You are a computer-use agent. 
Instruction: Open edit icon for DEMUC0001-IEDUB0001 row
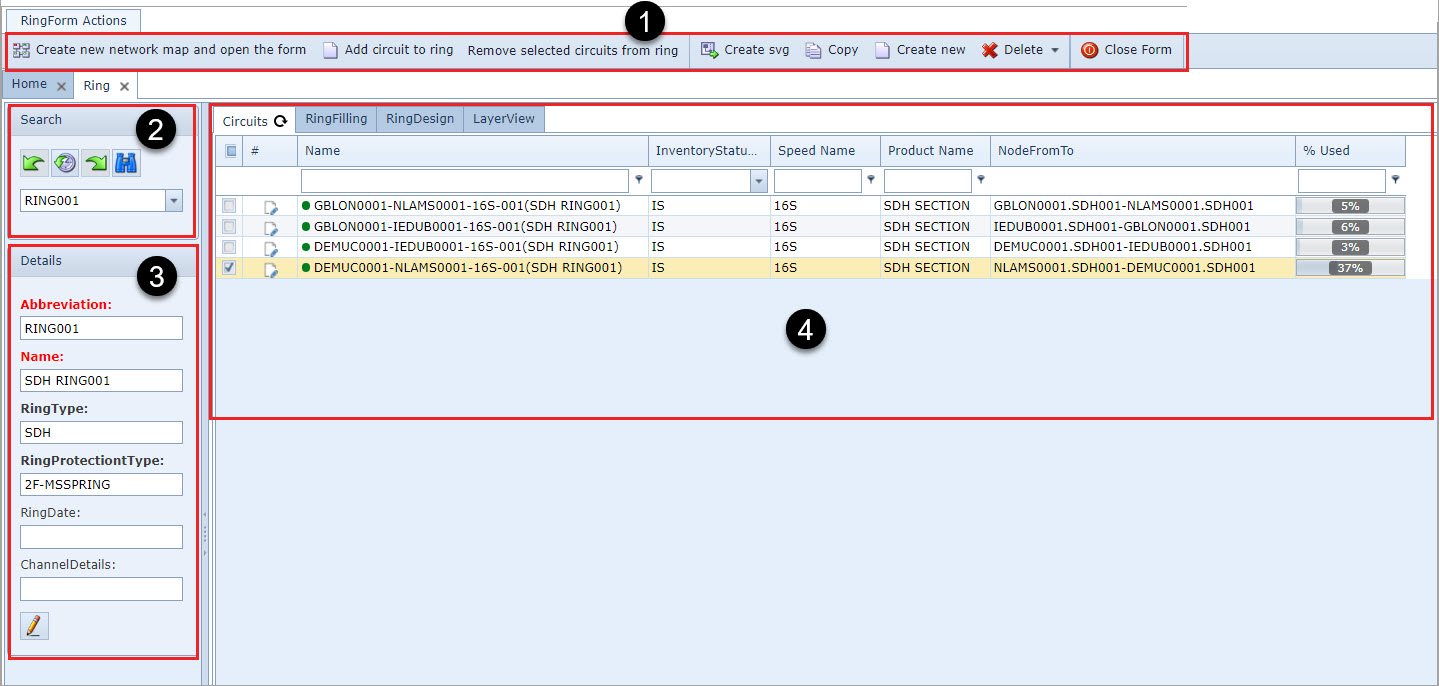(x=270, y=248)
